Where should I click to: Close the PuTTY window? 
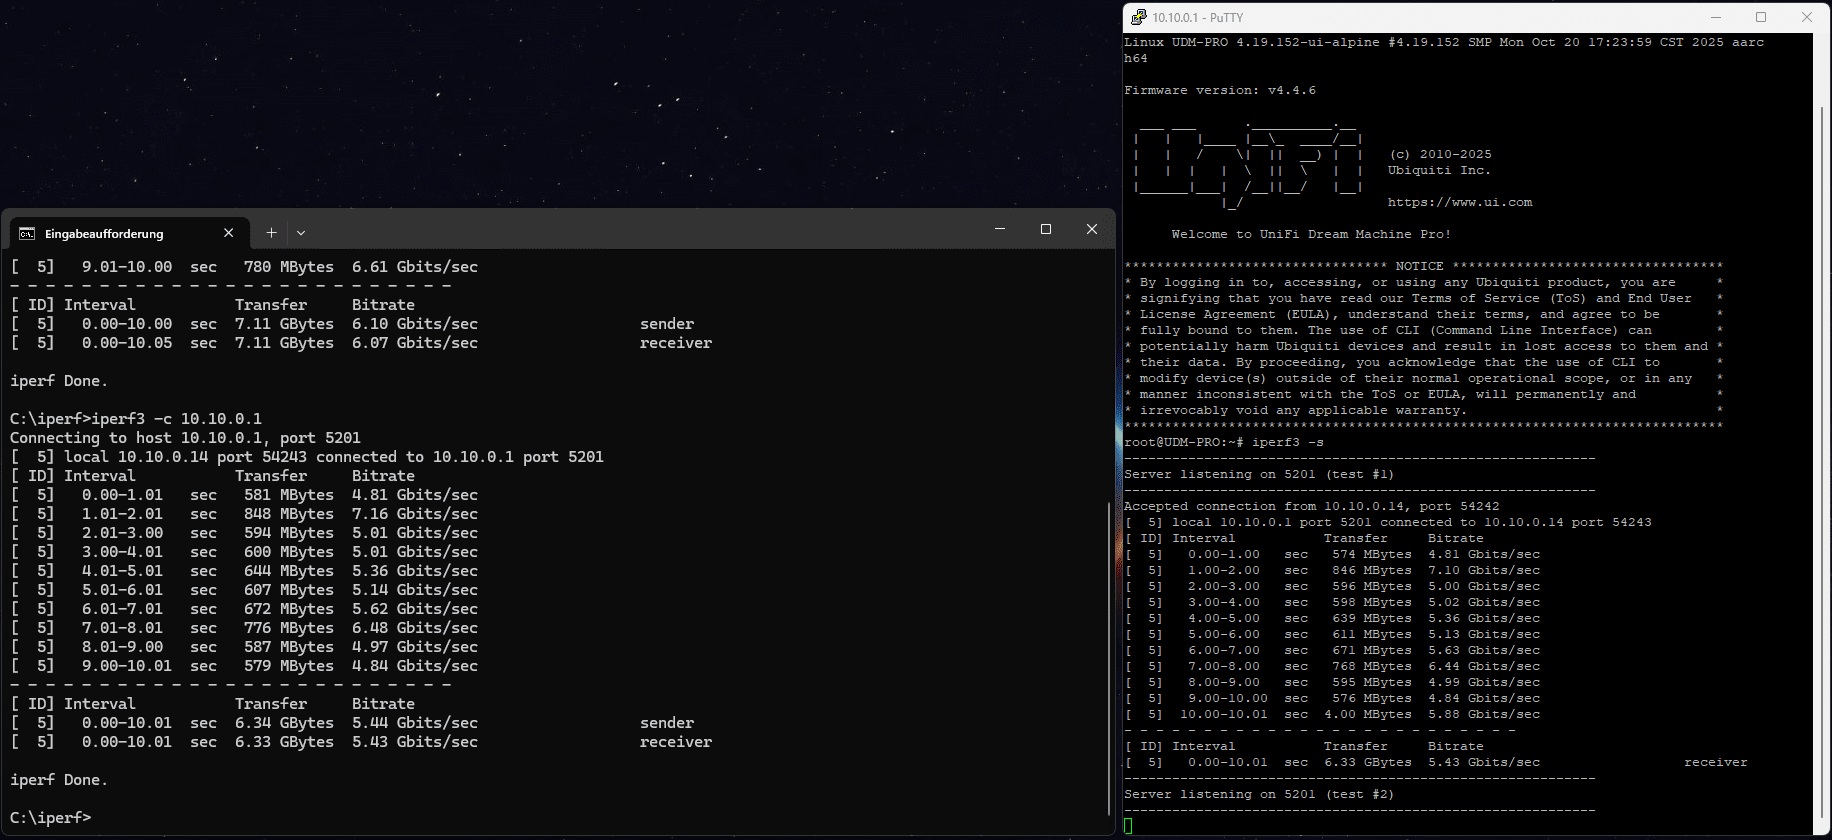pos(1807,17)
